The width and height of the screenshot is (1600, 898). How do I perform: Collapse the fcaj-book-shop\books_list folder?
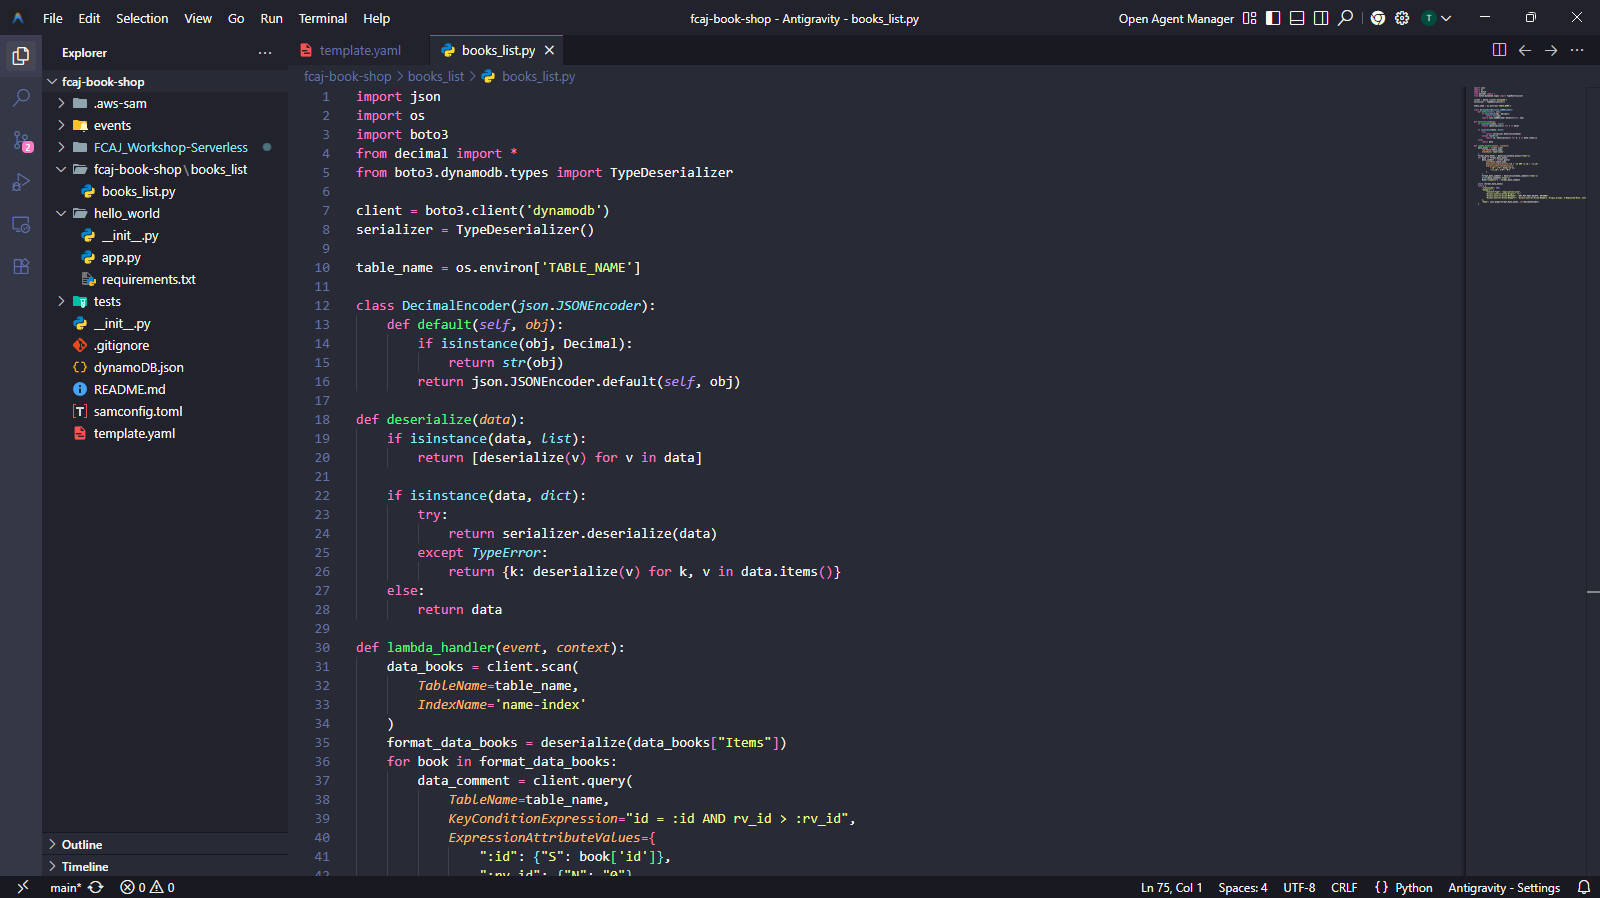61,169
